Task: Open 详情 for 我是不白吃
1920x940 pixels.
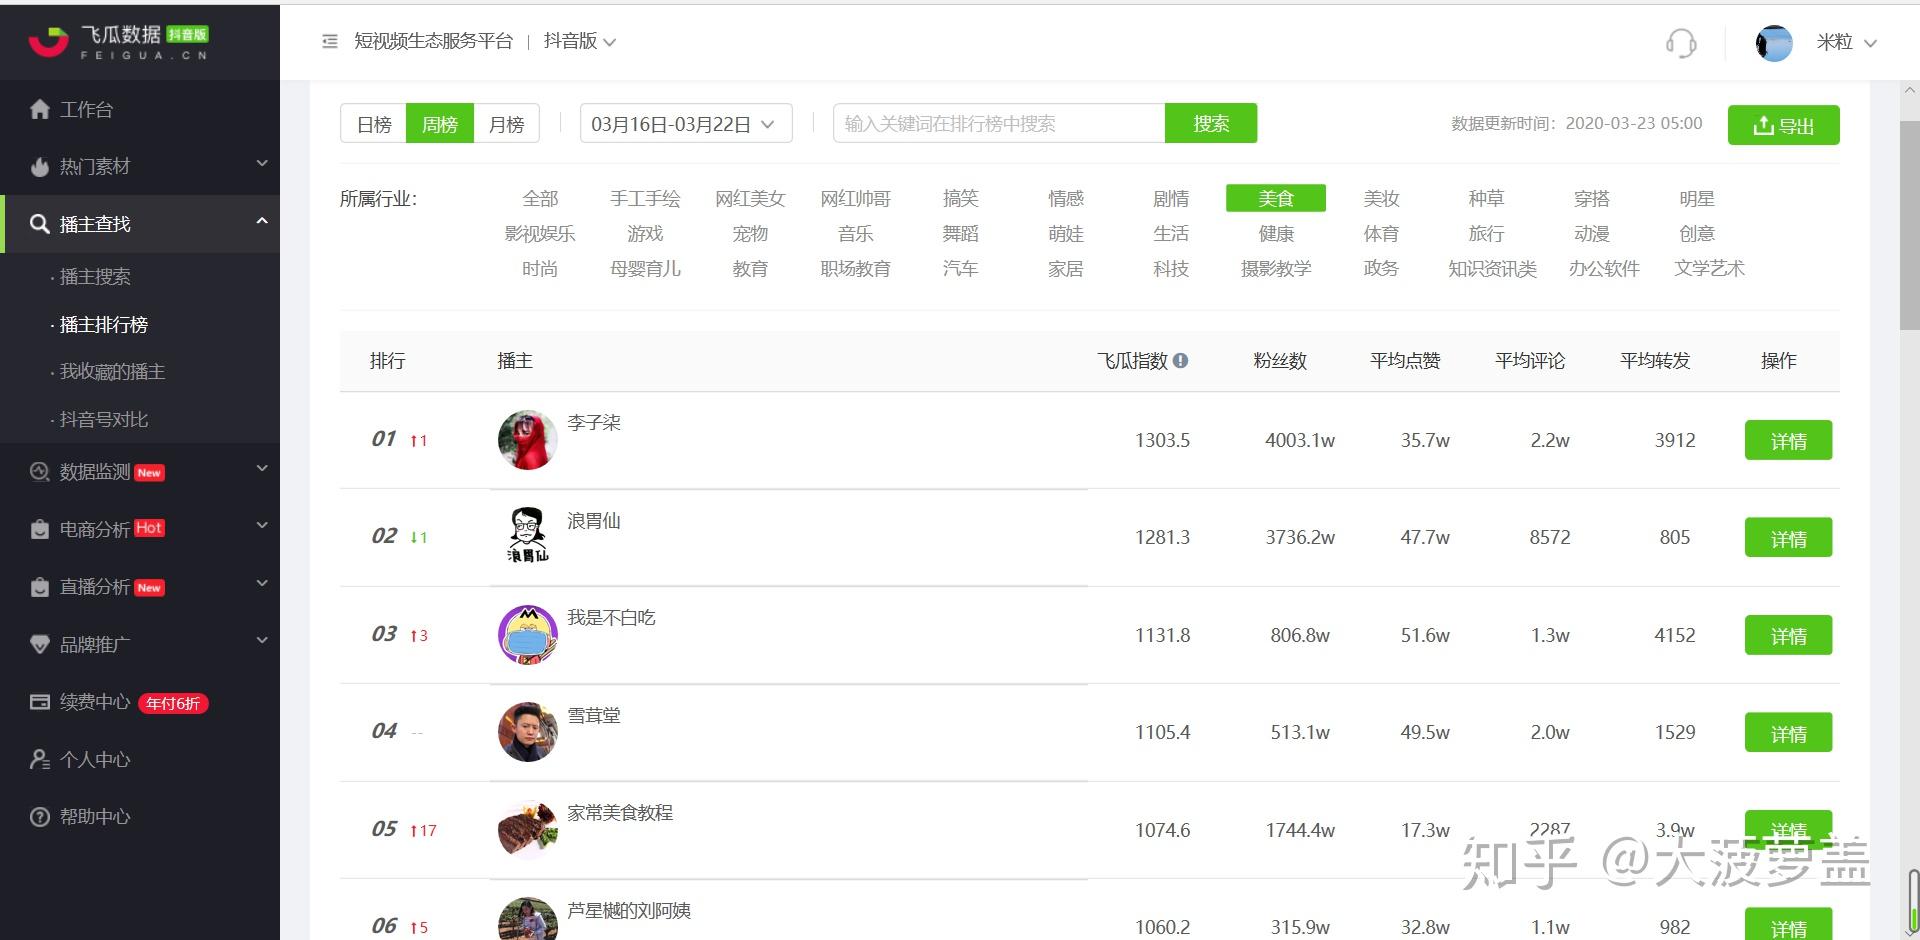Action: click(x=1788, y=635)
